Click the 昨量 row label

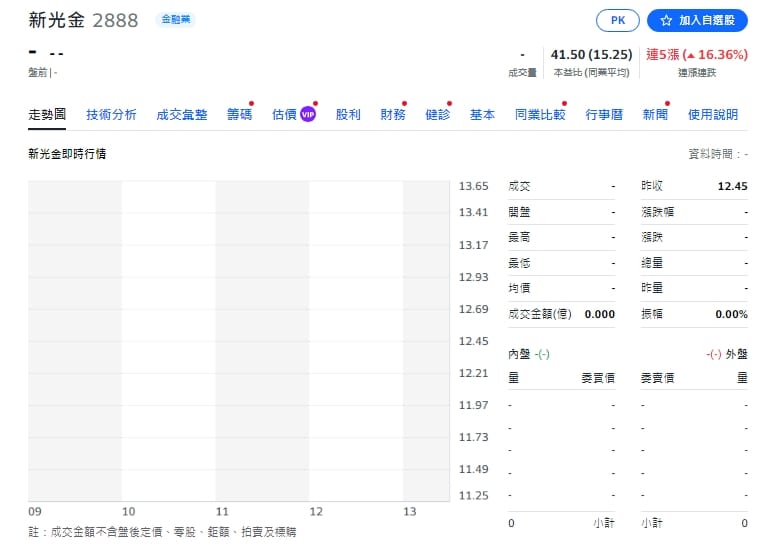(652, 288)
